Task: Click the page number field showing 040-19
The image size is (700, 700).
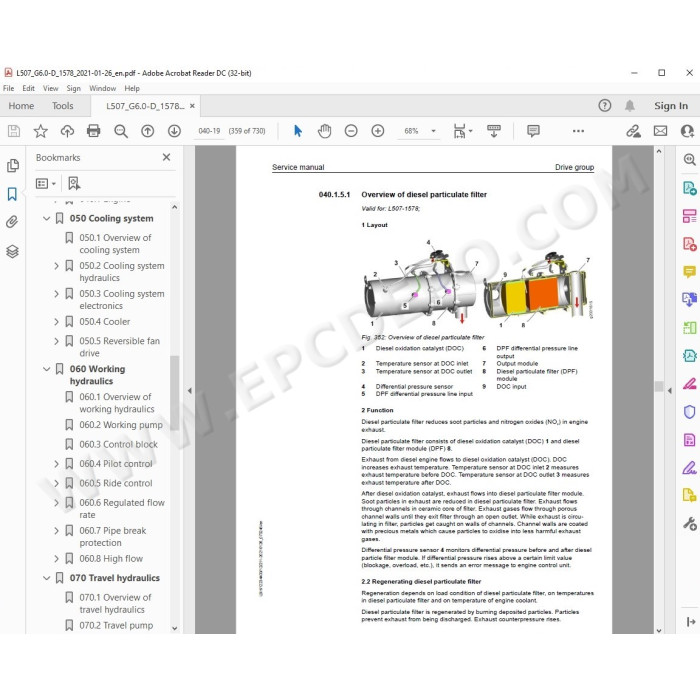Action: (209, 131)
